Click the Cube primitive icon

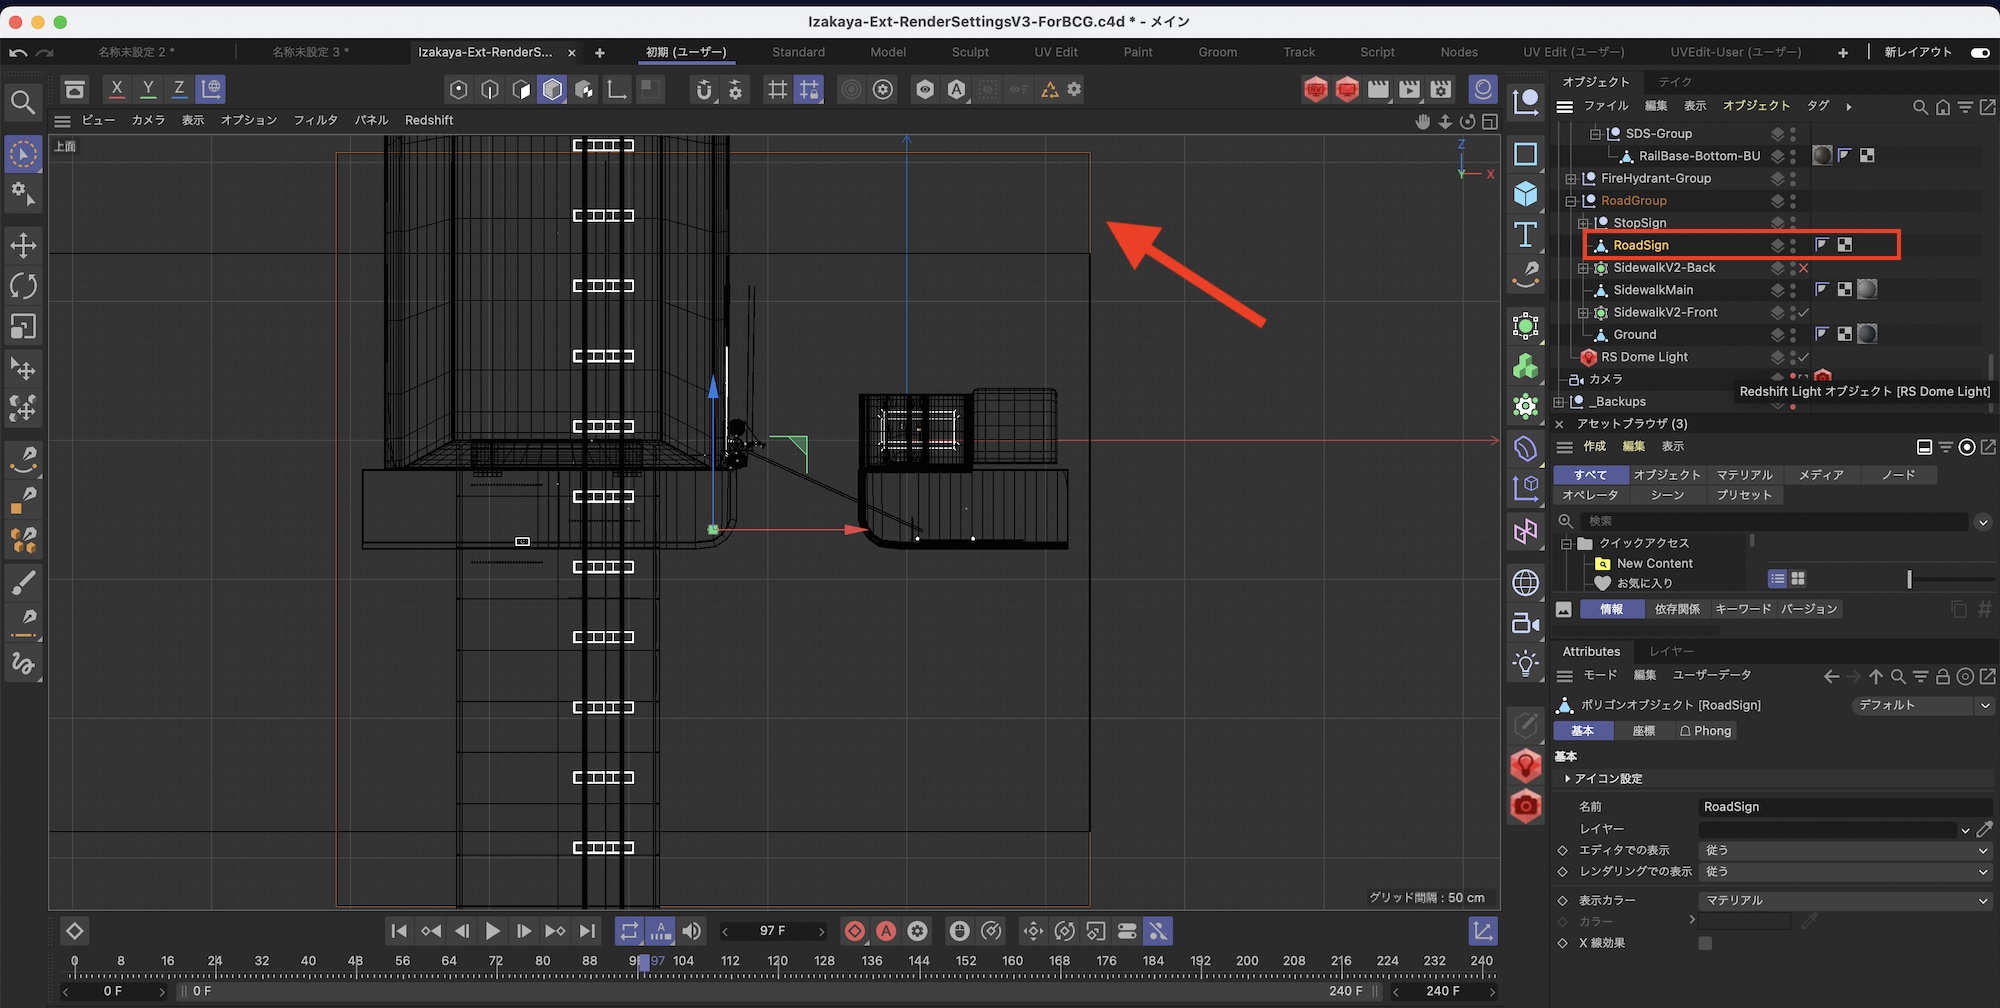click(1525, 194)
